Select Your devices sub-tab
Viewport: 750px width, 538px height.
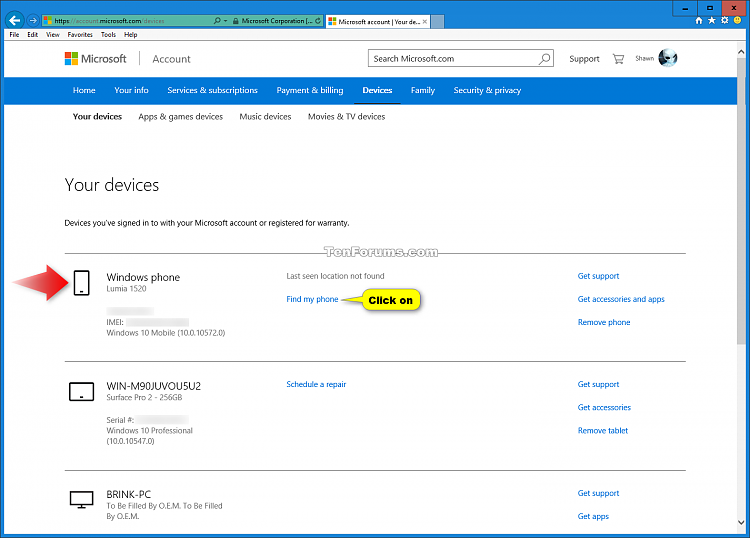coord(98,116)
